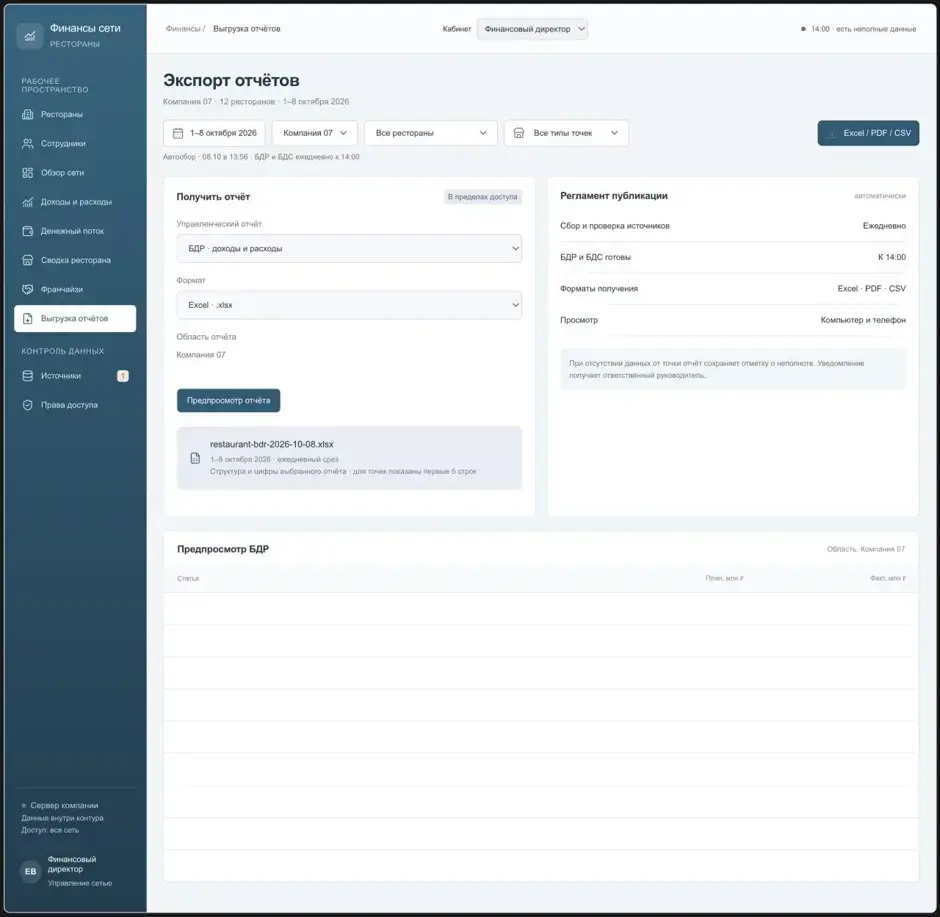Click the Рестораны building icon

pyautogui.click(x=28, y=114)
